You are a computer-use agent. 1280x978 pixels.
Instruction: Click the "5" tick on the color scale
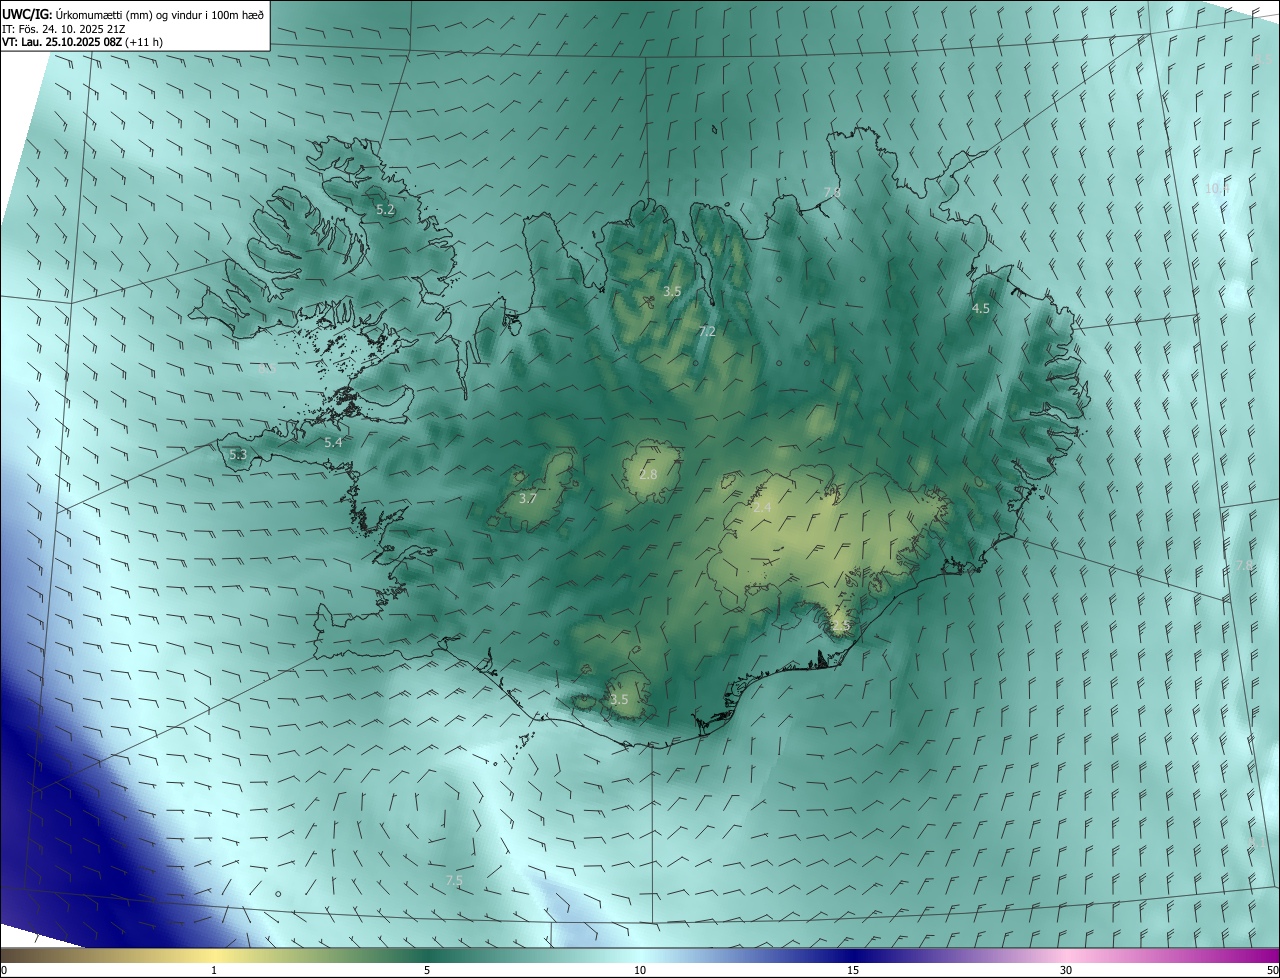[x=427, y=970]
